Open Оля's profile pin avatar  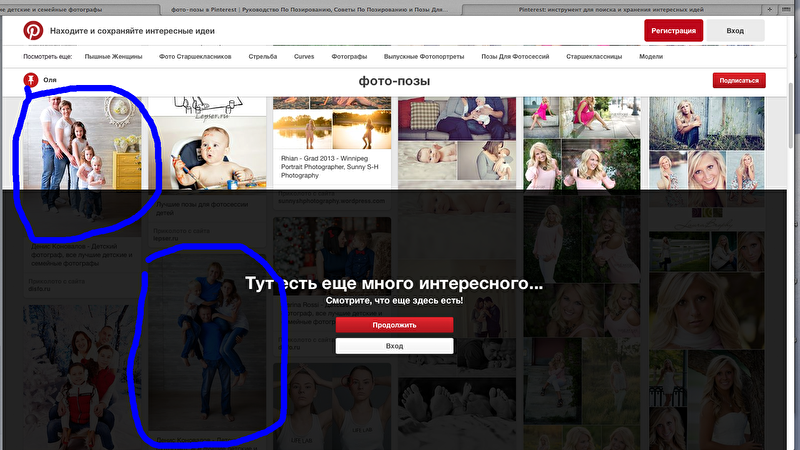[31, 79]
